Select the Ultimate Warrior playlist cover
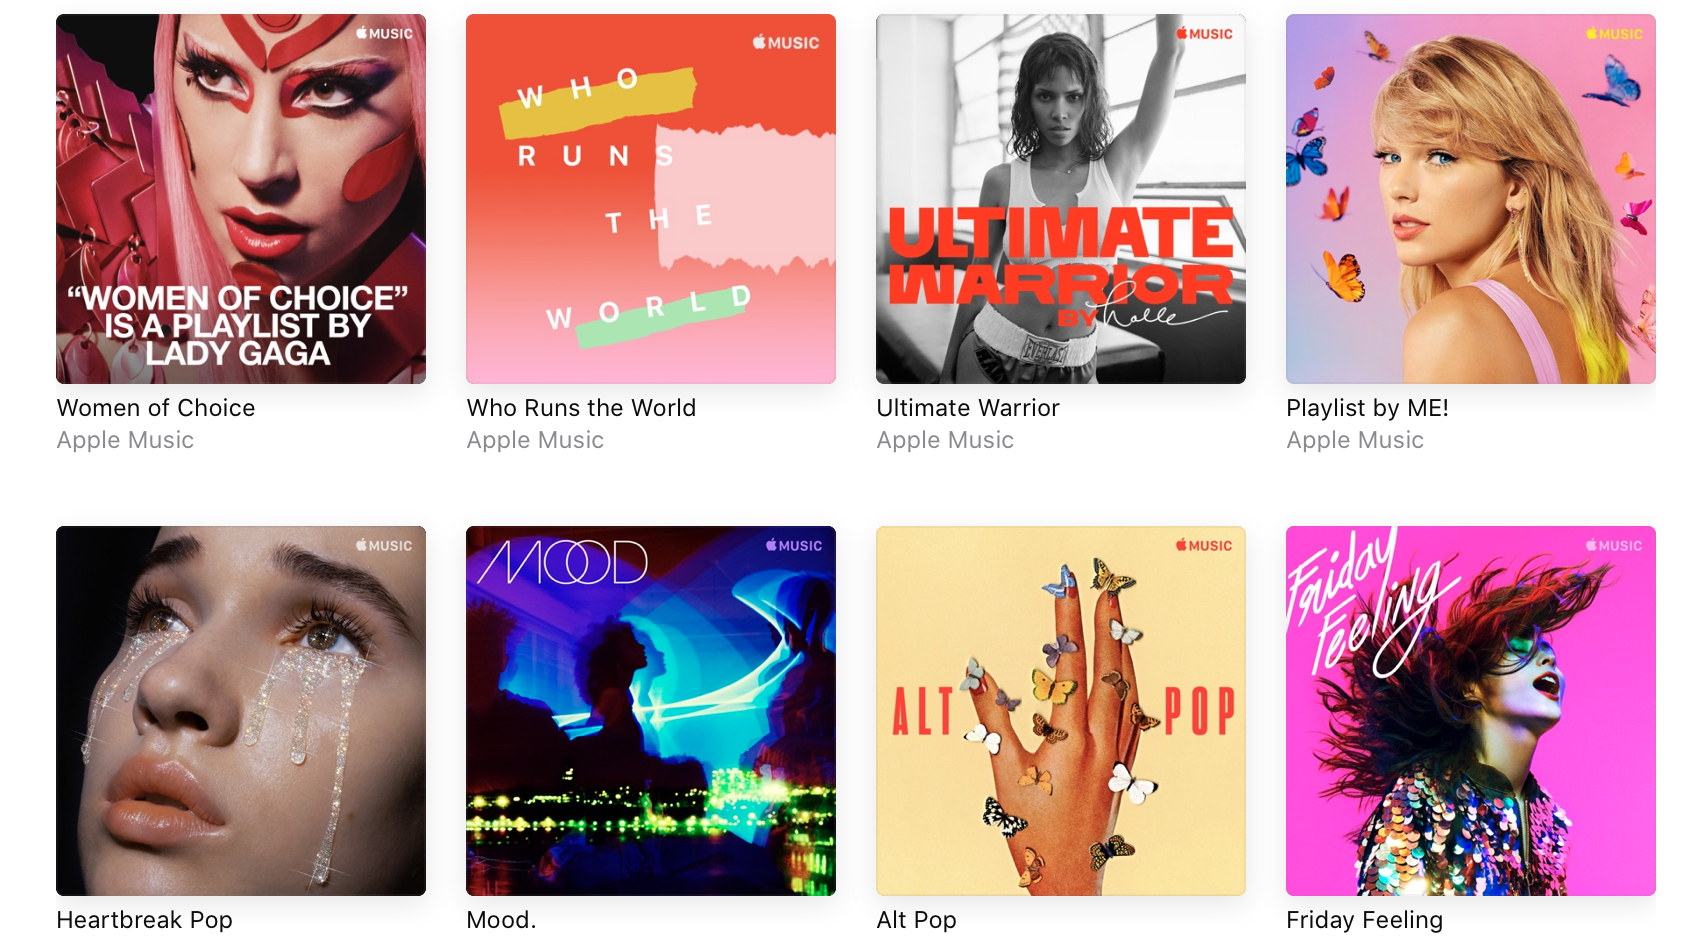The width and height of the screenshot is (1690, 940). tap(1061, 199)
